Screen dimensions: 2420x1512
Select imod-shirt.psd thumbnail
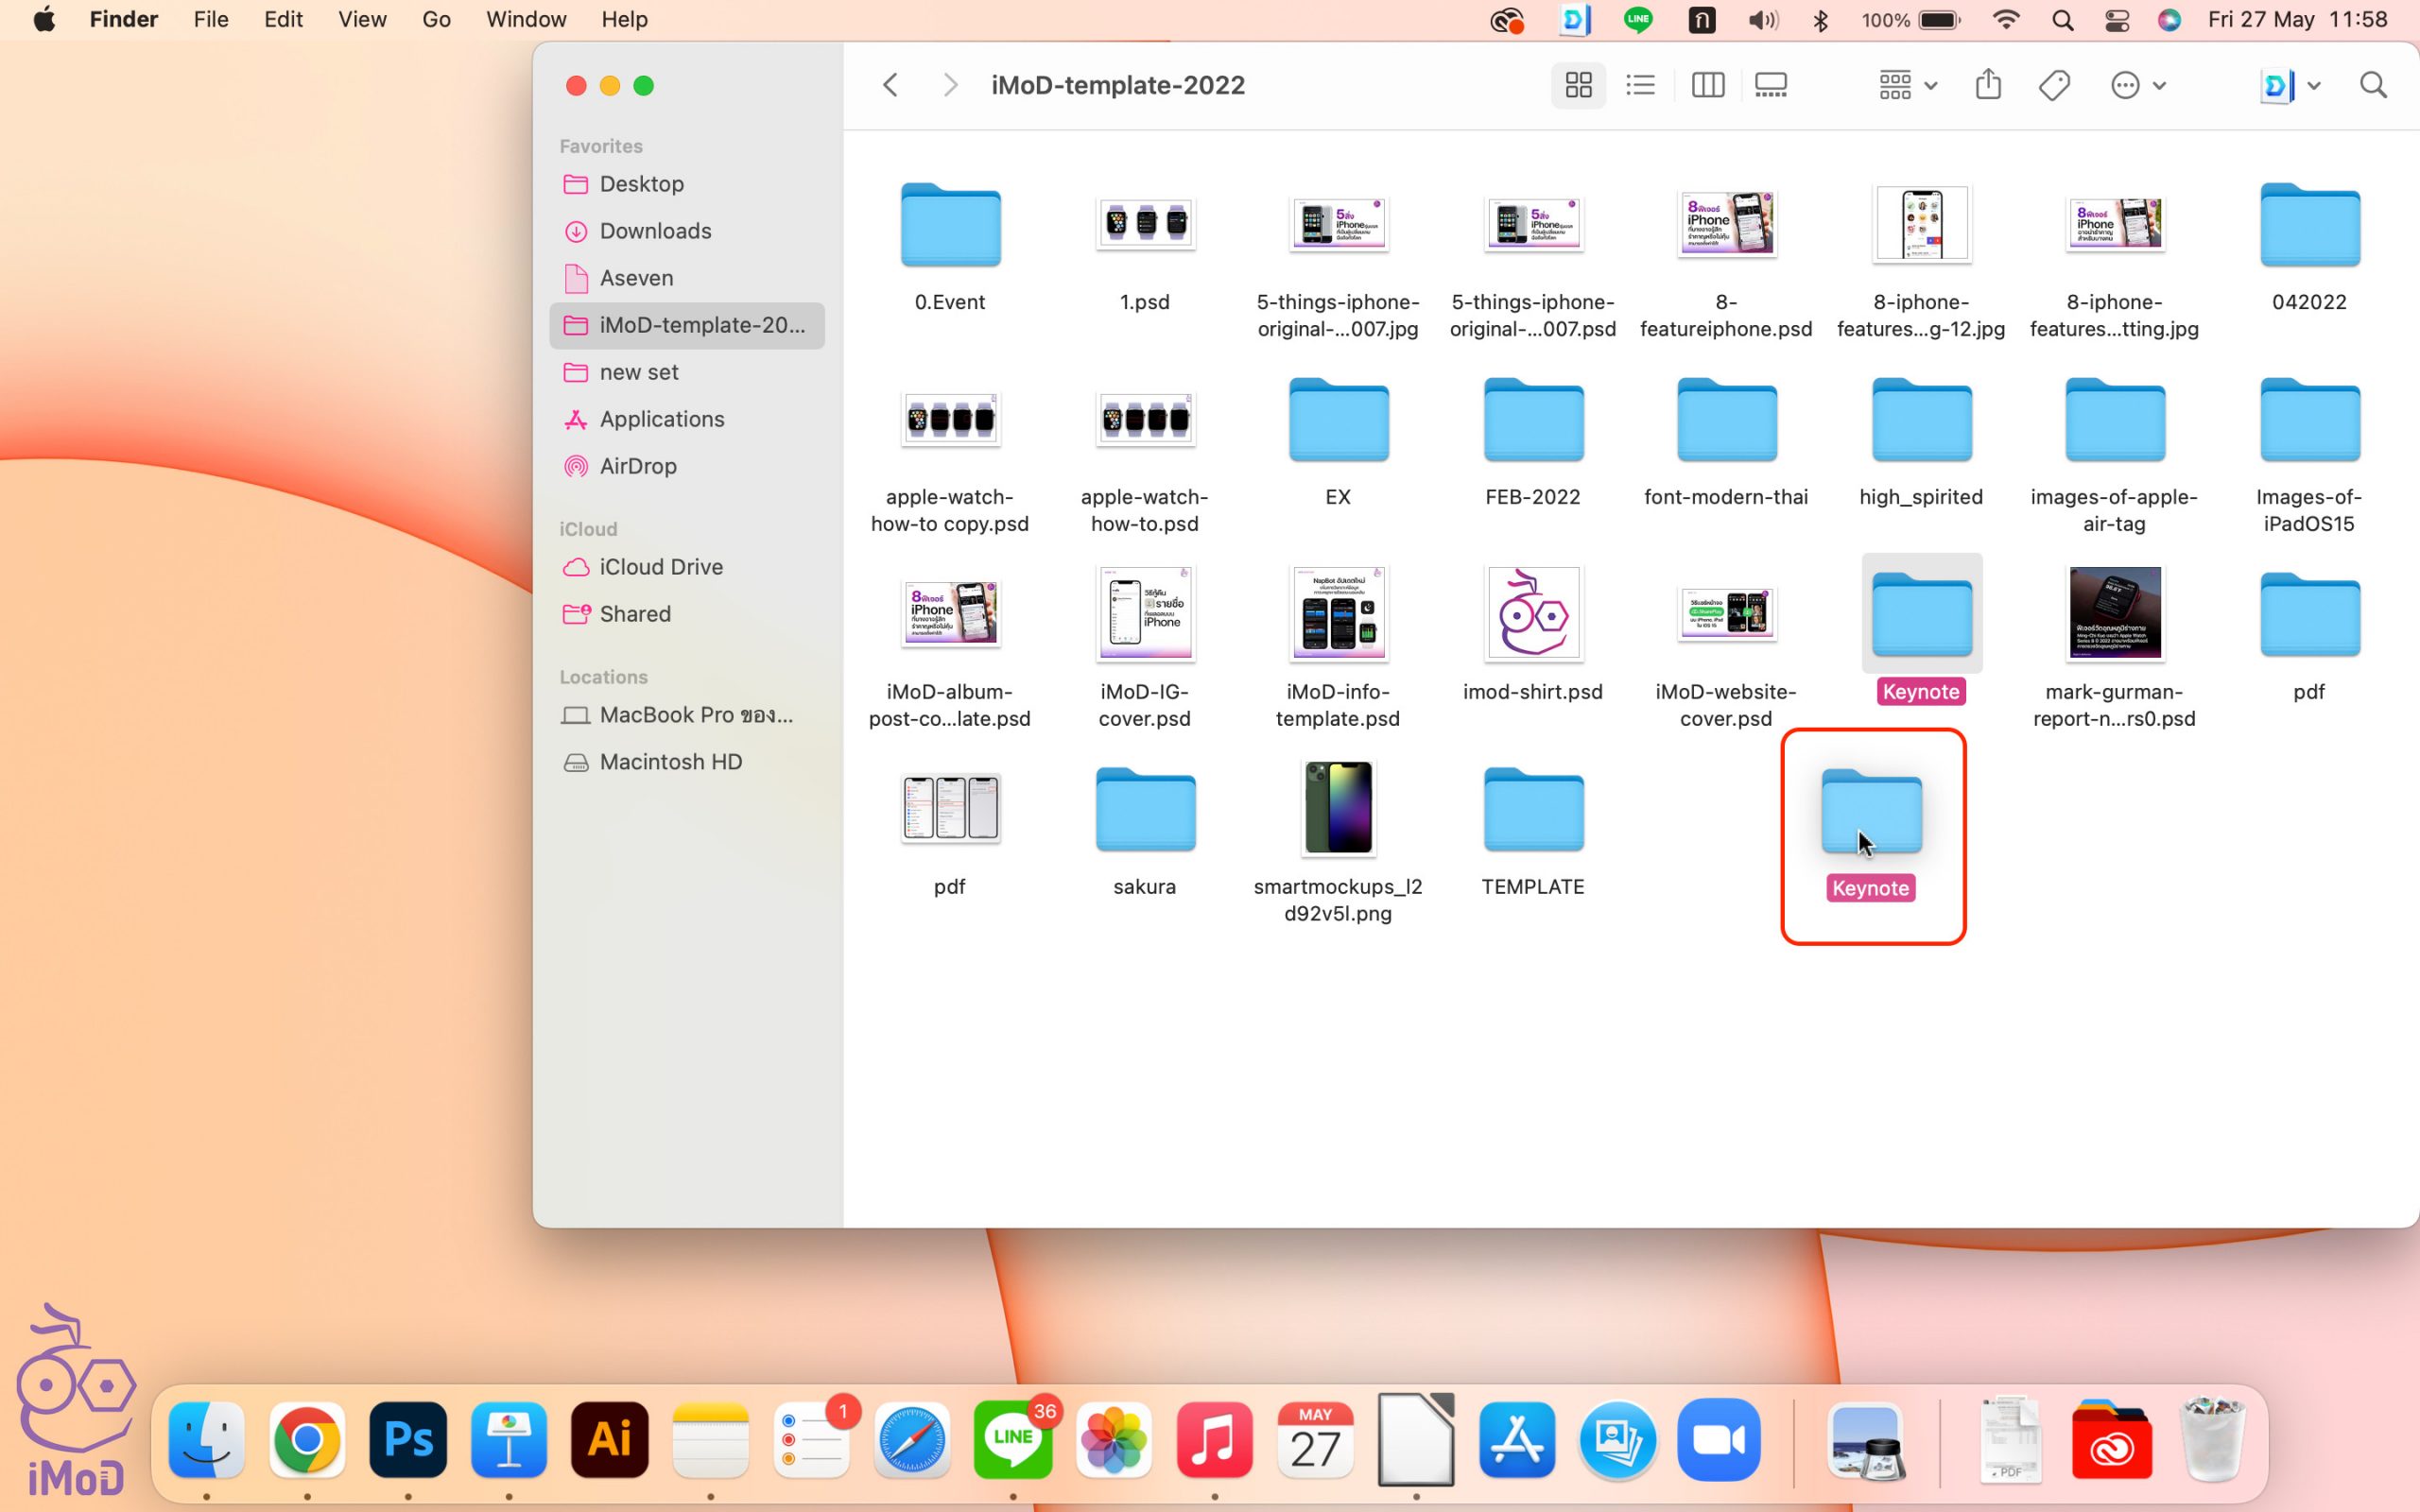1532,614
